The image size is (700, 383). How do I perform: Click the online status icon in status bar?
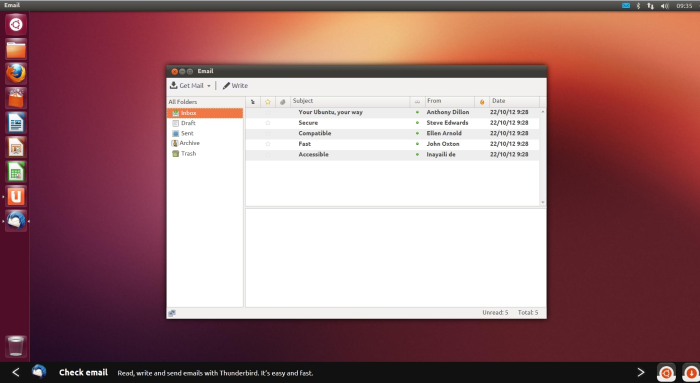(172, 313)
